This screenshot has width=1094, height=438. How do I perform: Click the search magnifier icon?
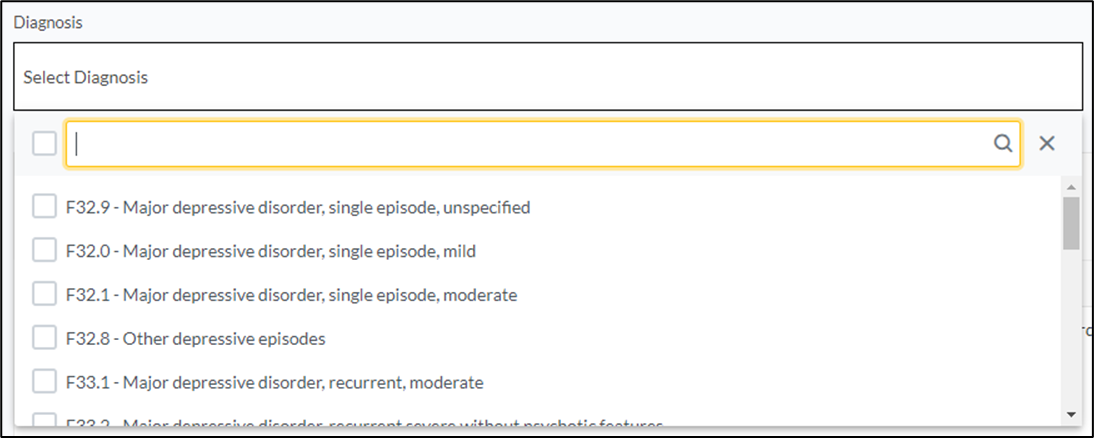[1002, 144]
